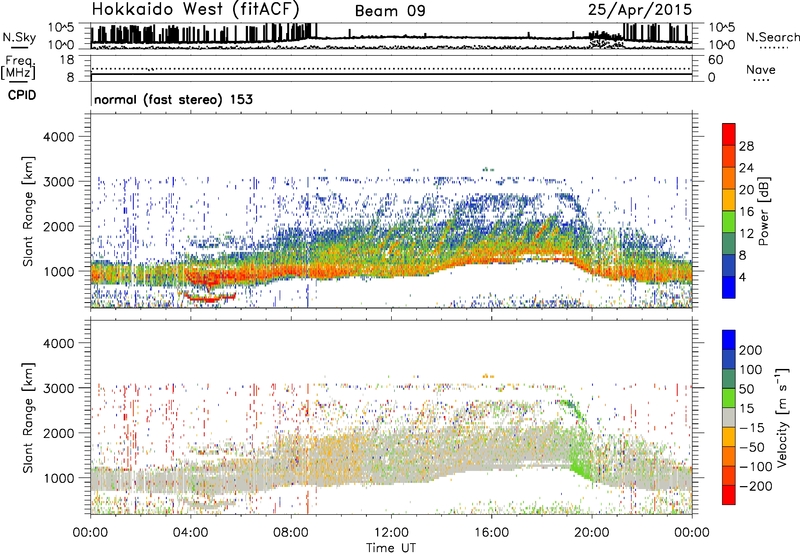Click the '20:00' time tick label
The width and height of the screenshot is (800, 554).
point(592,533)
